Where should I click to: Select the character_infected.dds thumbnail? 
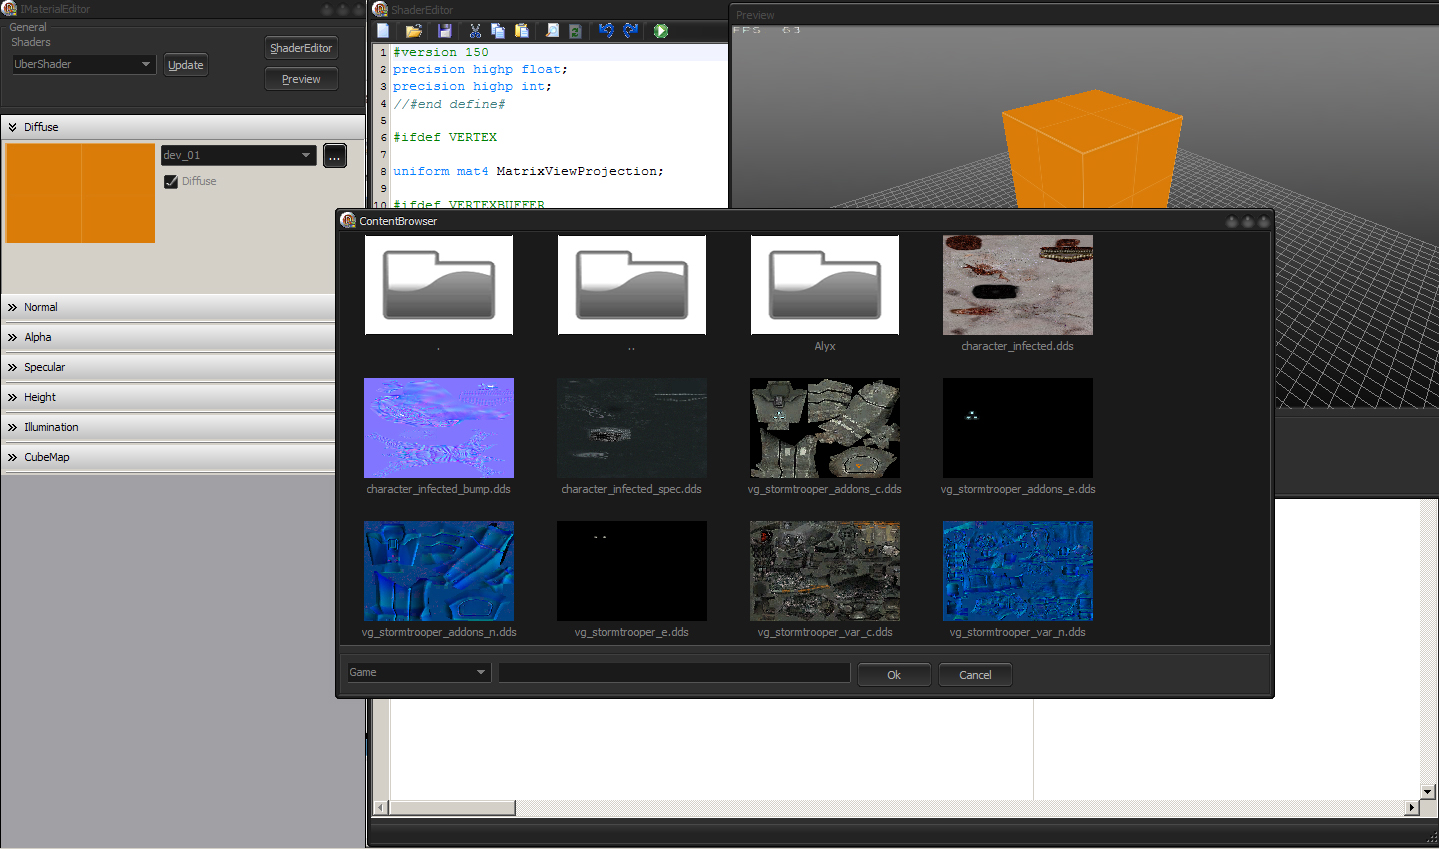[x=1018, y=285]
